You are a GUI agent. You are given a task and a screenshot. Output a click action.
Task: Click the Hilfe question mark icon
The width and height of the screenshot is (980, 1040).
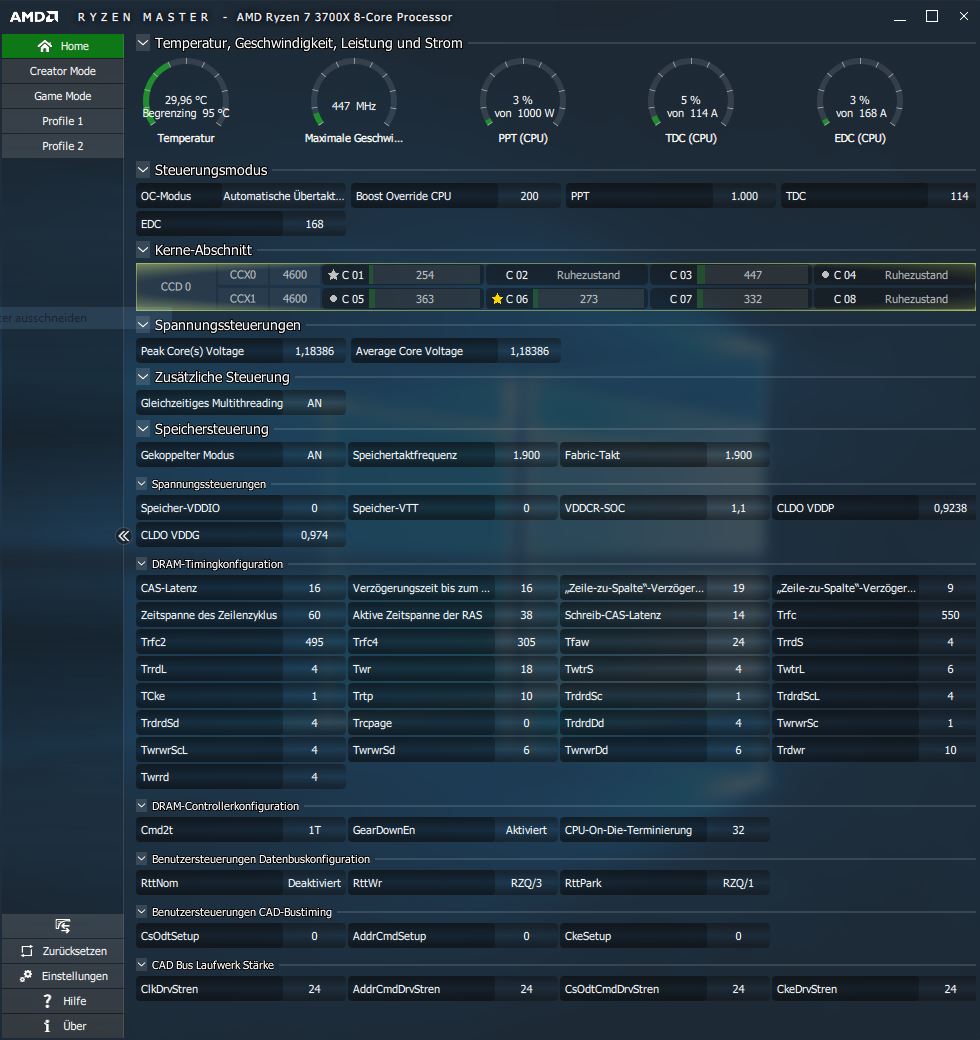click(x=47, y=1001)
